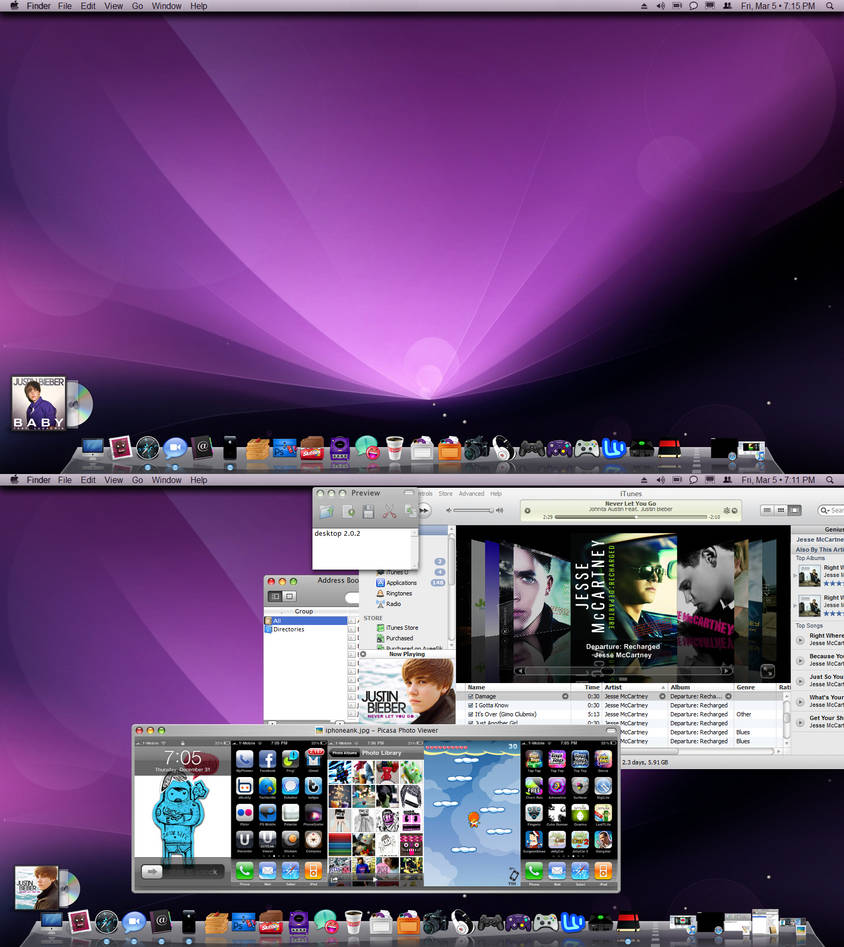Click Picasa Photo Viewer toolbar toggle pill
The width and height of the screenshot is (844, 947).
(611, 731)
